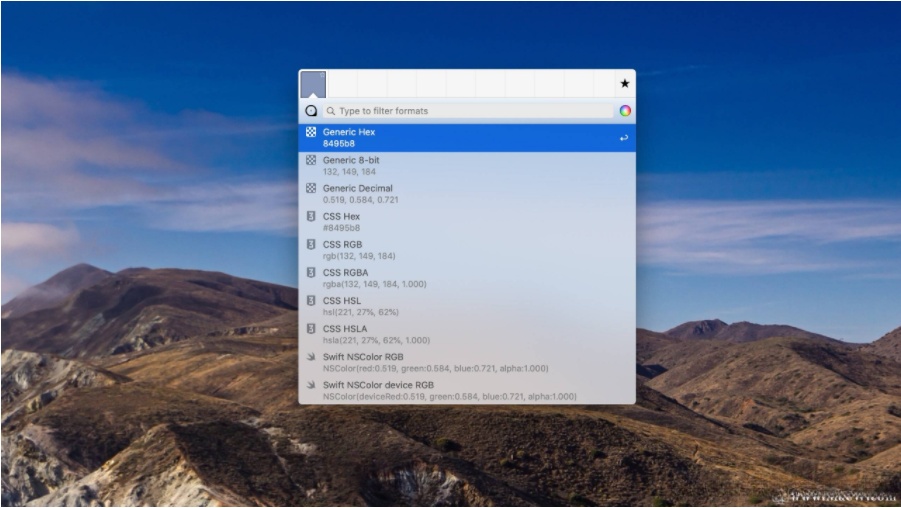Click the second empty palette slot
The width and height of the screenshot is (901, 508).
372,84
